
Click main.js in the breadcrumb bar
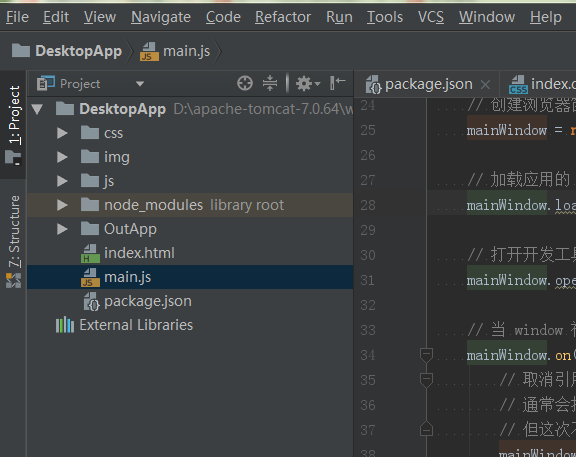[x=187, y=51]
